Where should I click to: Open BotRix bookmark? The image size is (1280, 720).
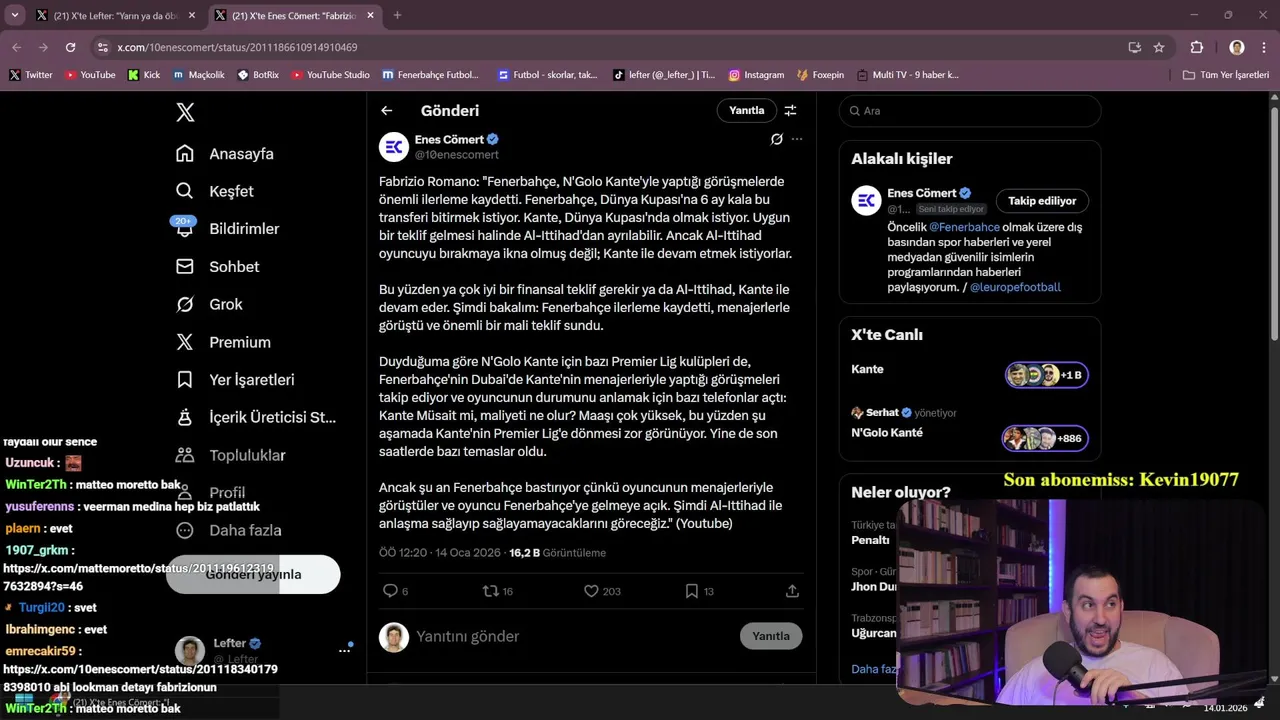[x=258, y=75]
